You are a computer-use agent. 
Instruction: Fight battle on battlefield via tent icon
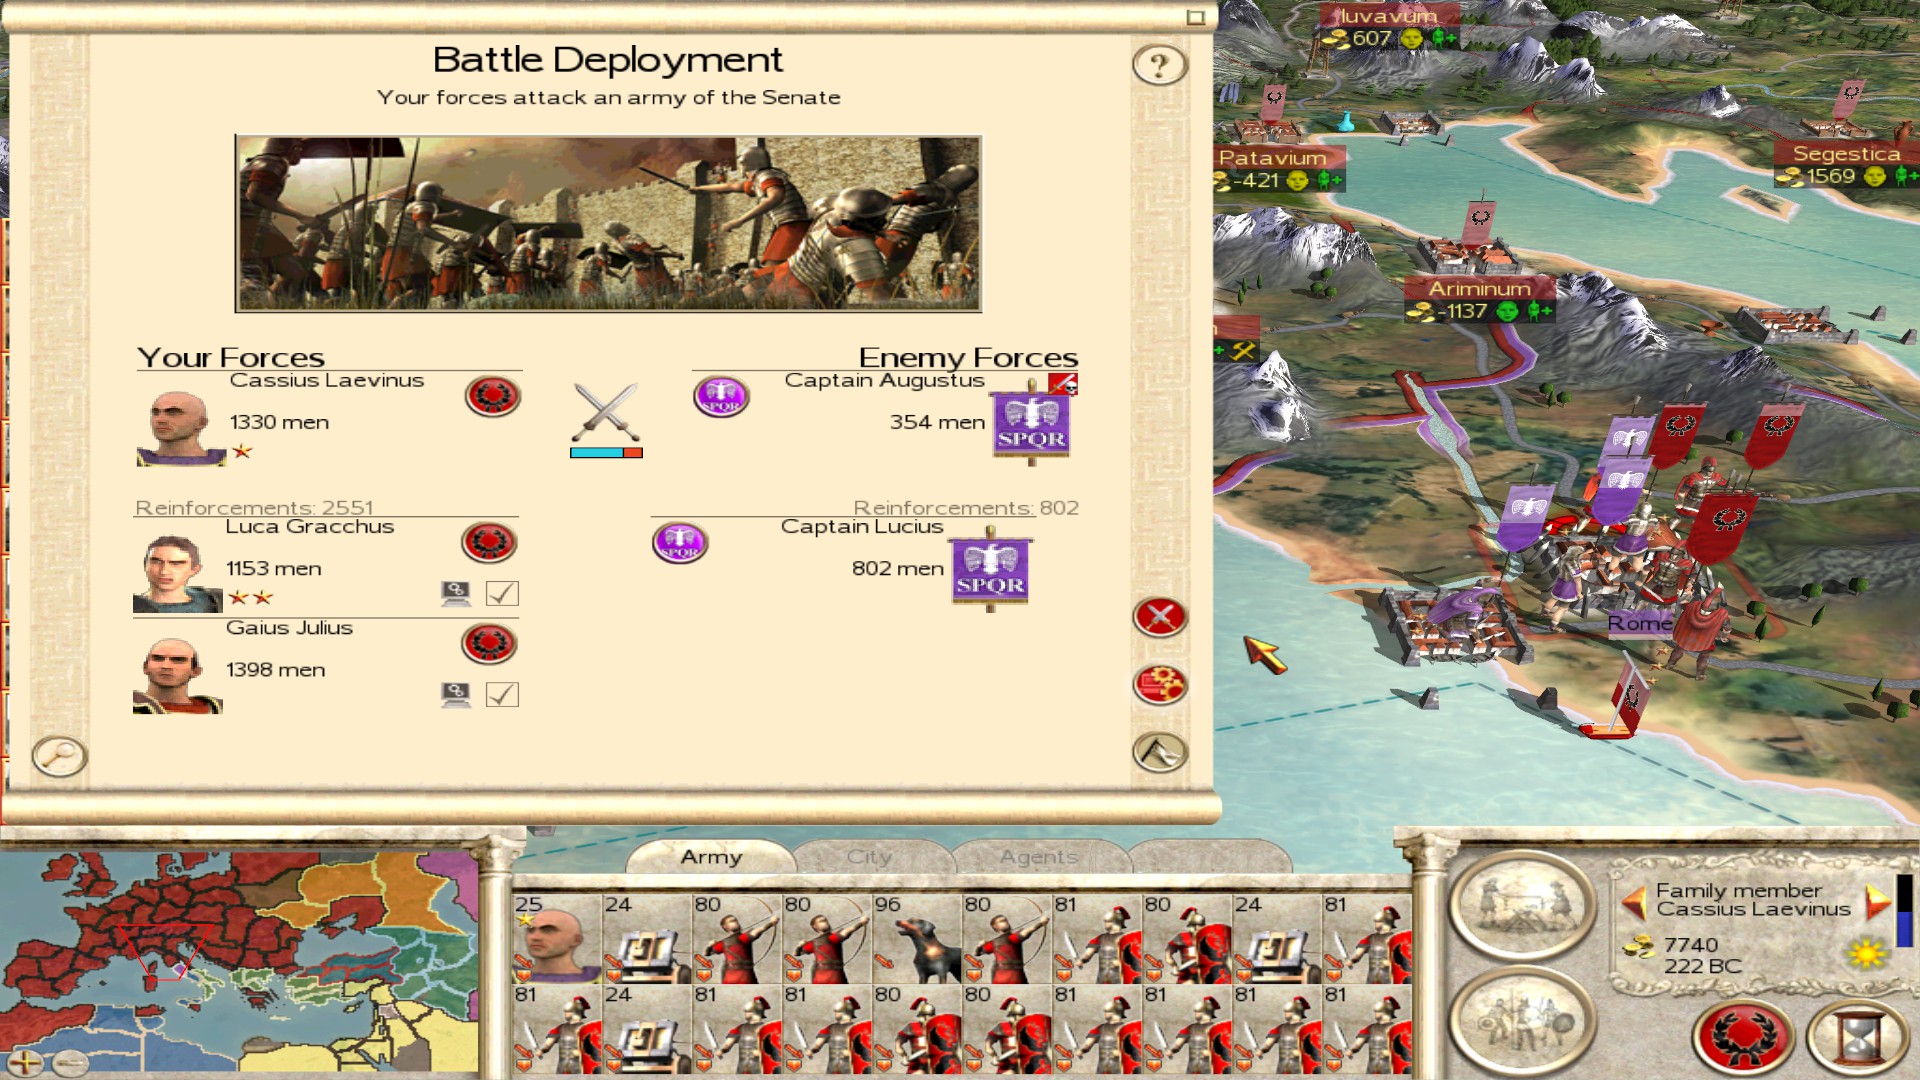tap(1160, 752)
